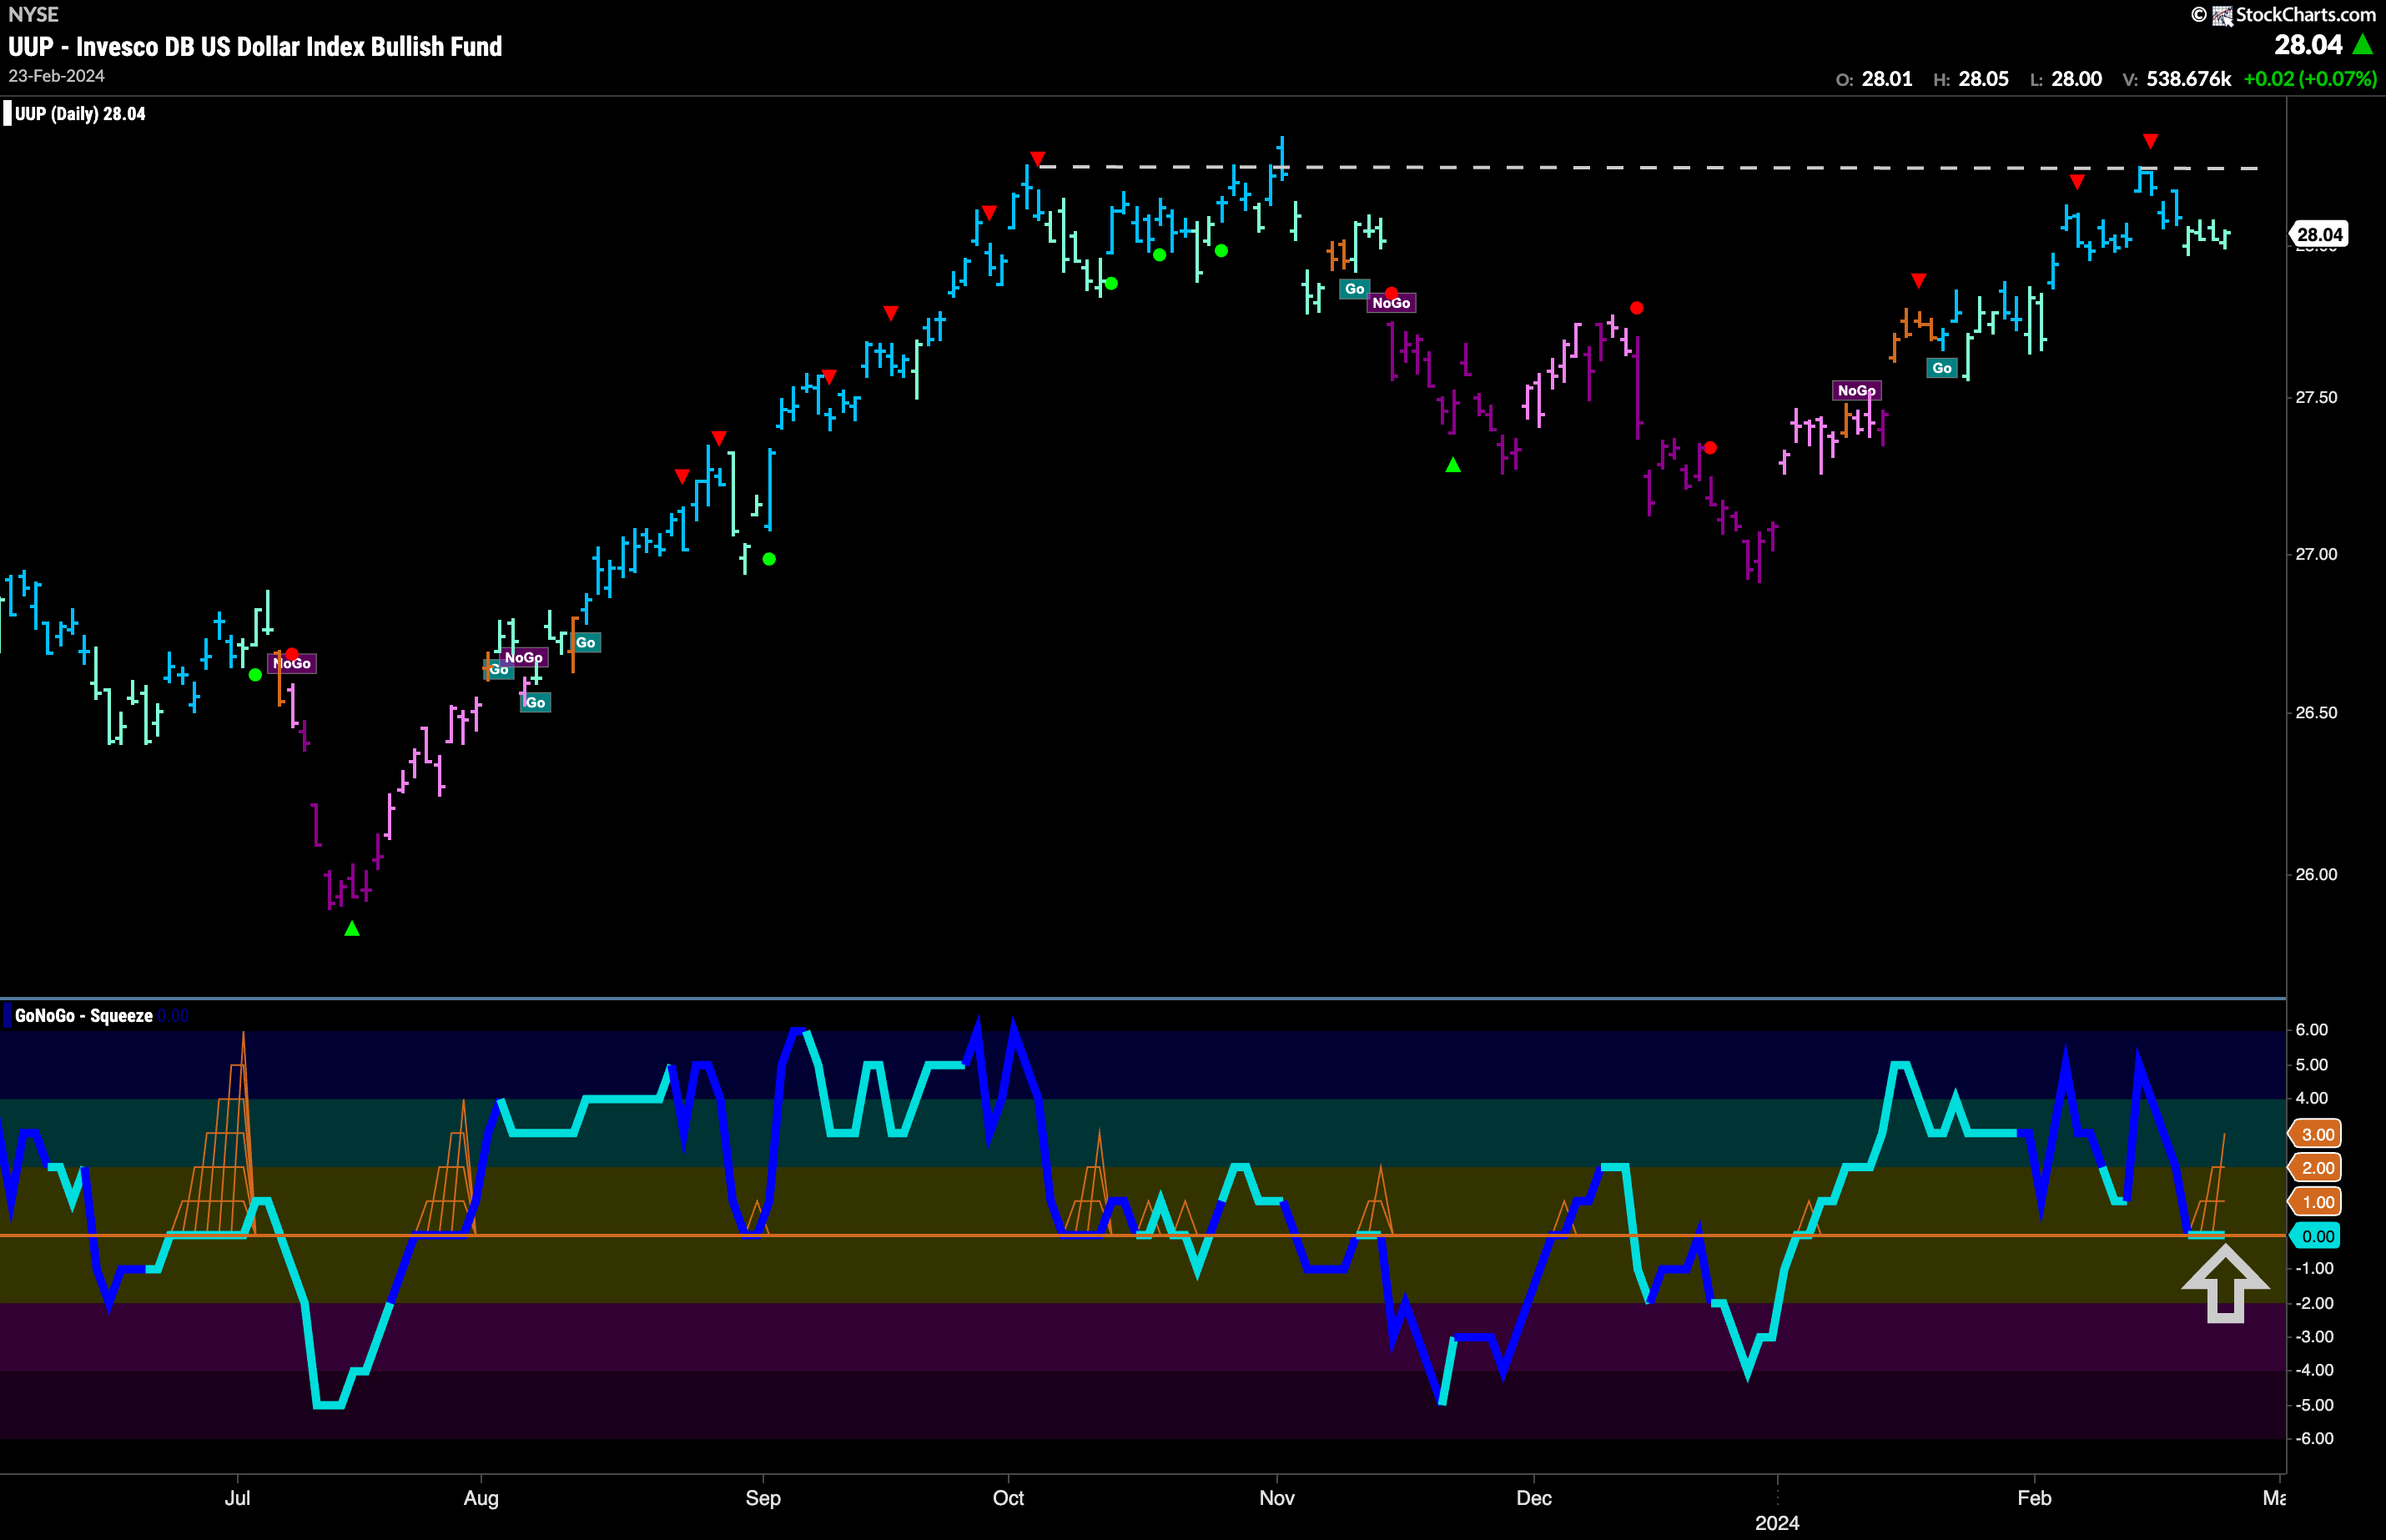Select the UUP (Daily) 28.04 legend label
Viewport: 2386px width, 1540px height.
pyautogui.click(x=80, y=114)
